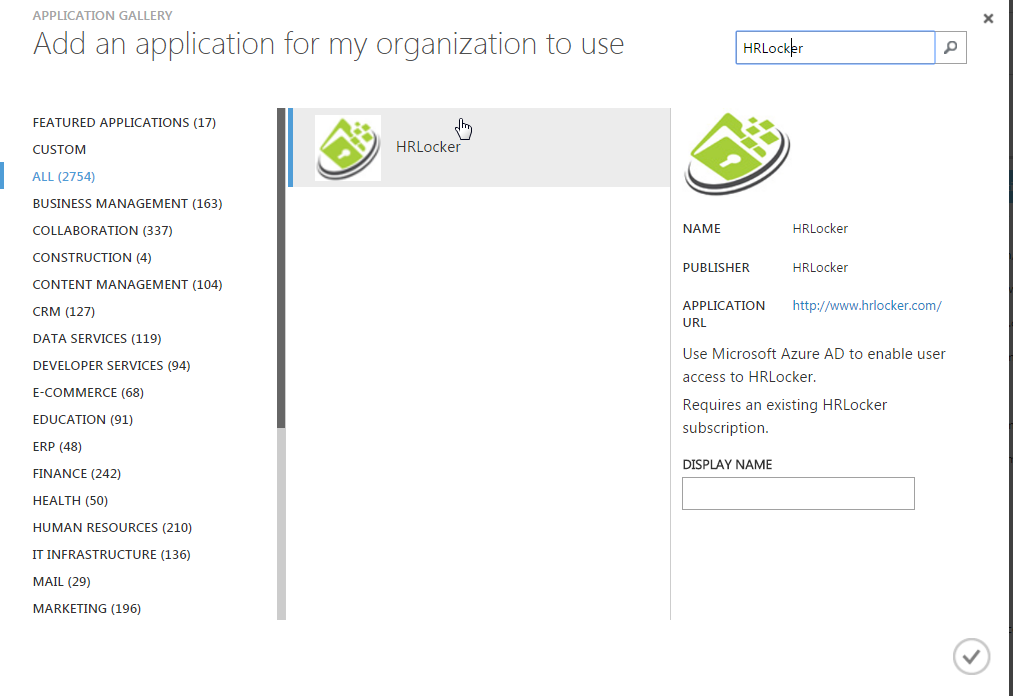
Task: Focus the HRLocker search box
Action: pyautogui.click(x=835, y=48)
